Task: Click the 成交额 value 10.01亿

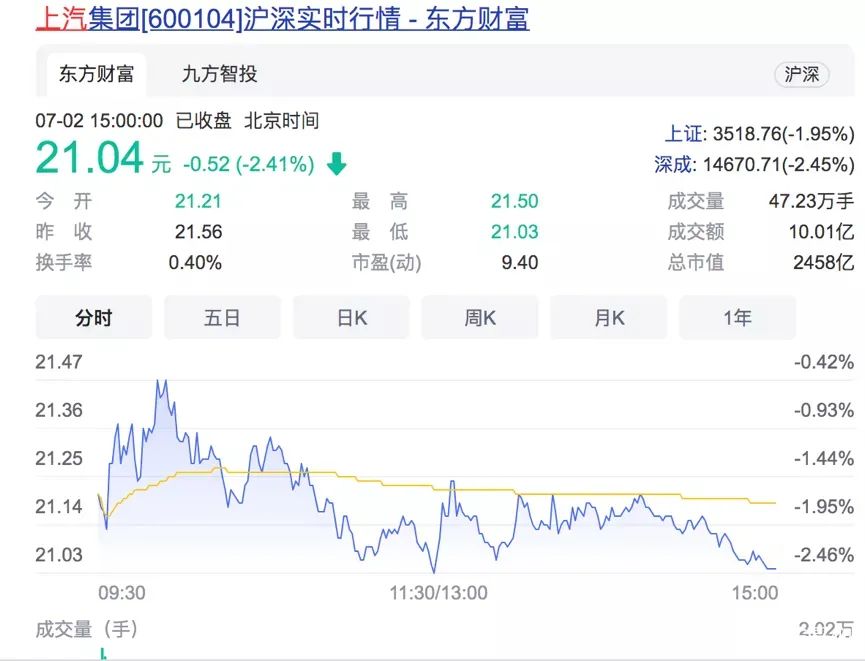Action: (x=821, y=232)
